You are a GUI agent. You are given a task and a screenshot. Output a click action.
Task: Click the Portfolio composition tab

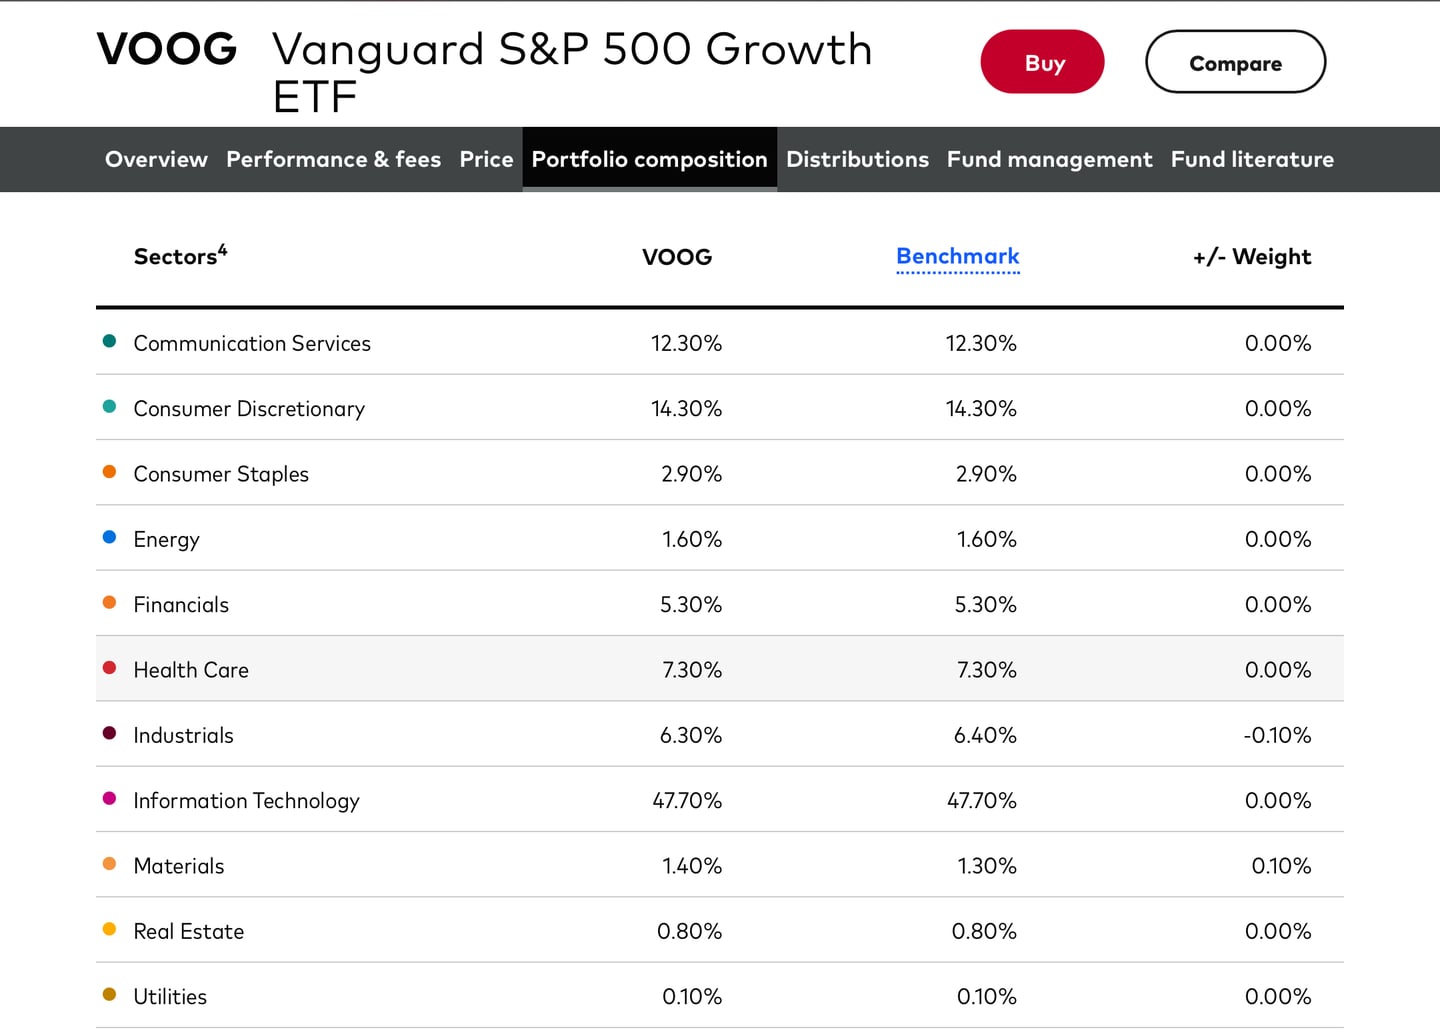click(649, 159)
